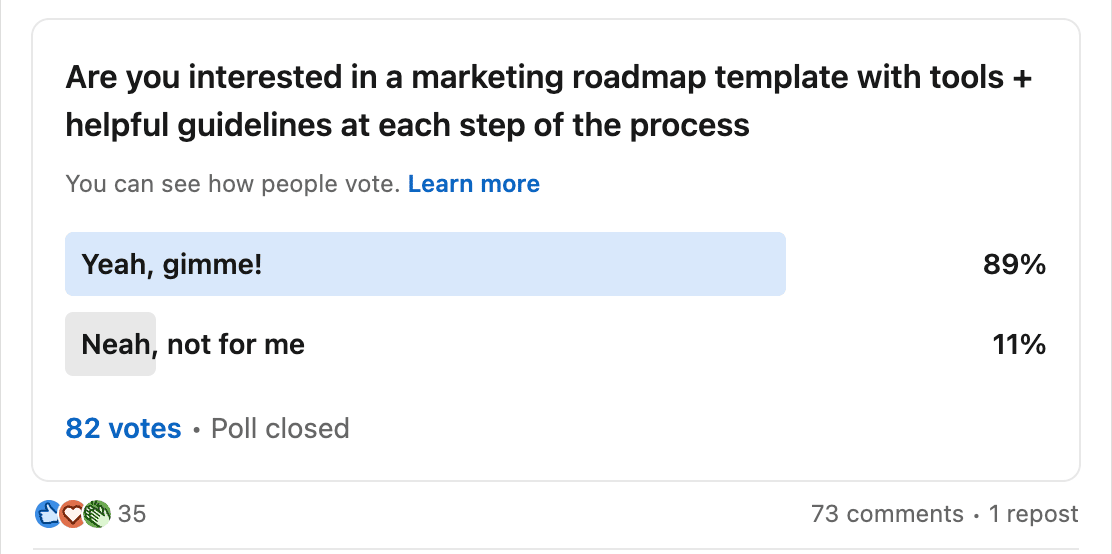View the 1 repost link
1112x554 pixels.
[1033, 514]
